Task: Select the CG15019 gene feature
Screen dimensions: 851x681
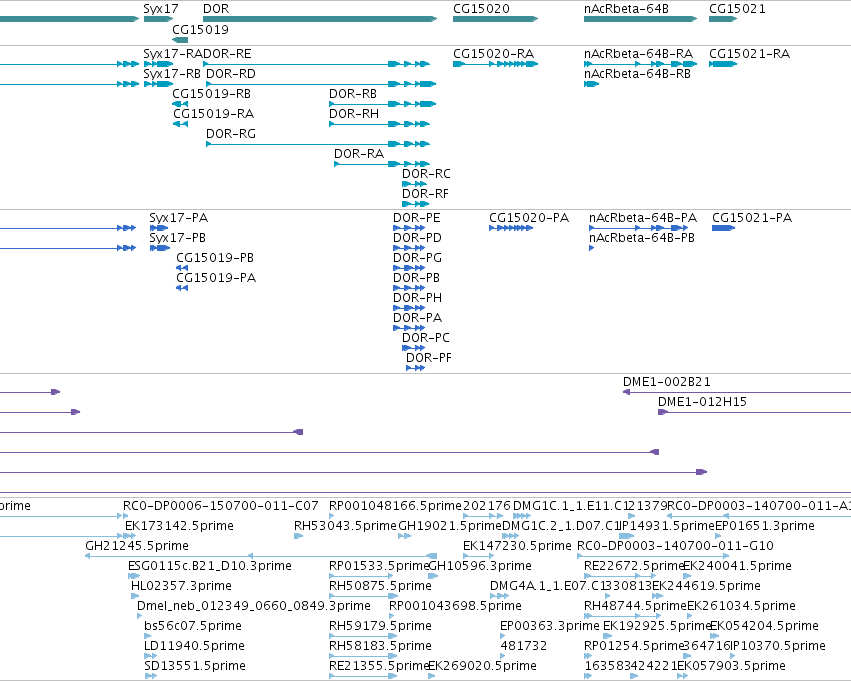Action: [180, 40]
